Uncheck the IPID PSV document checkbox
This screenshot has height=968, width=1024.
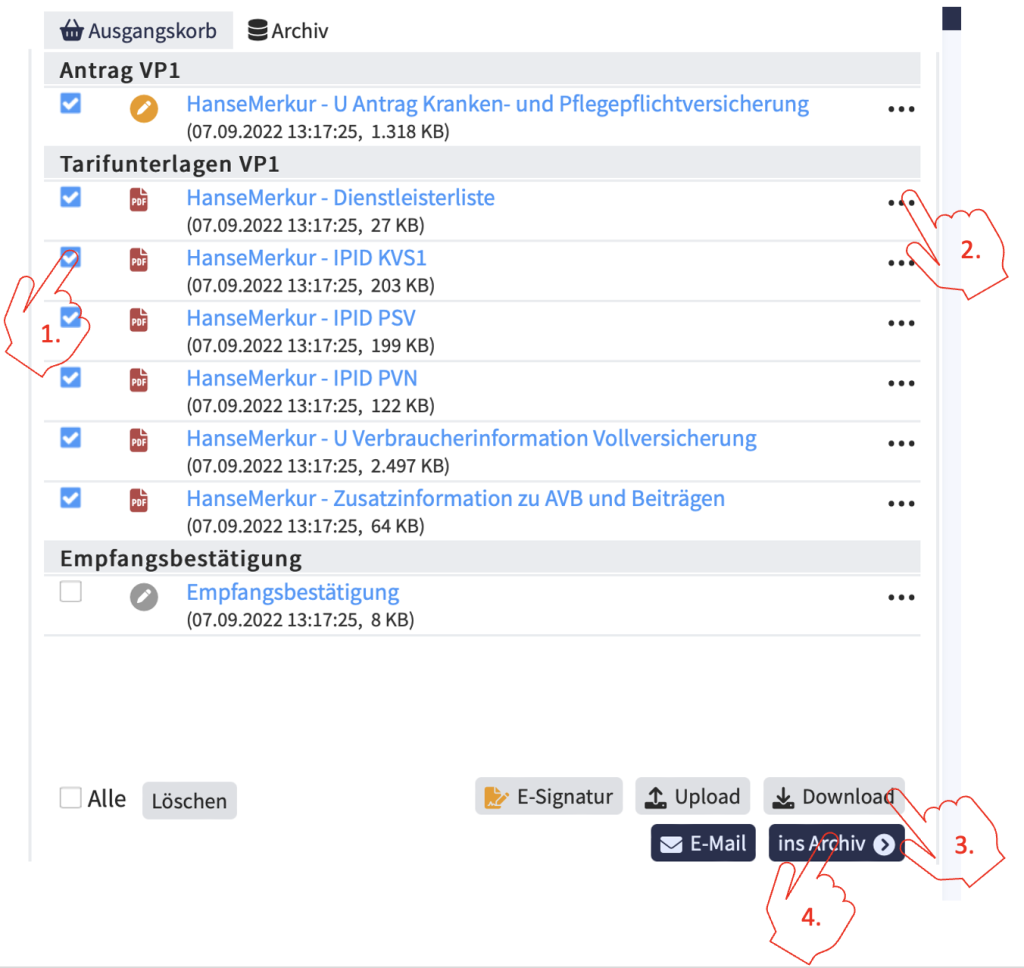pos(71,317)
